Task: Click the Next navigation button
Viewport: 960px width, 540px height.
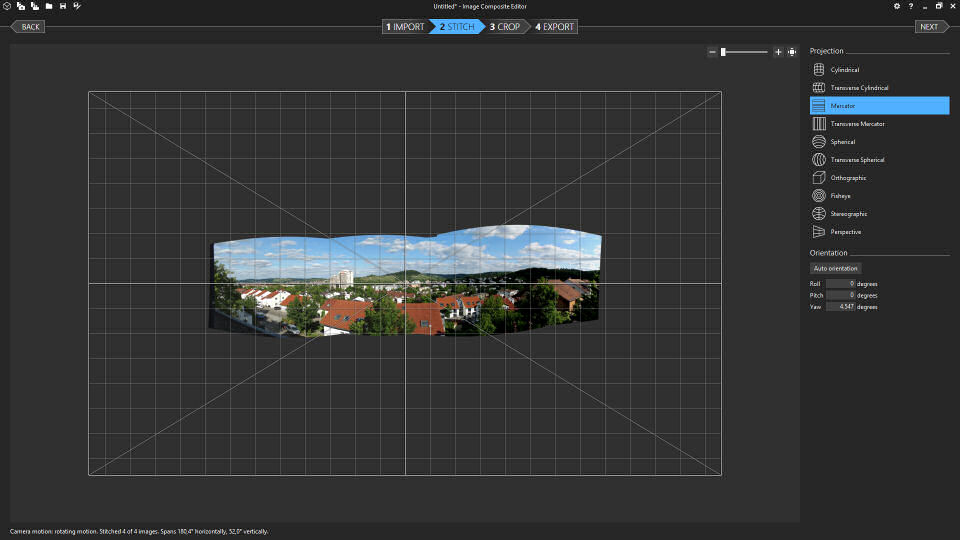Action: tap(929, 27)
